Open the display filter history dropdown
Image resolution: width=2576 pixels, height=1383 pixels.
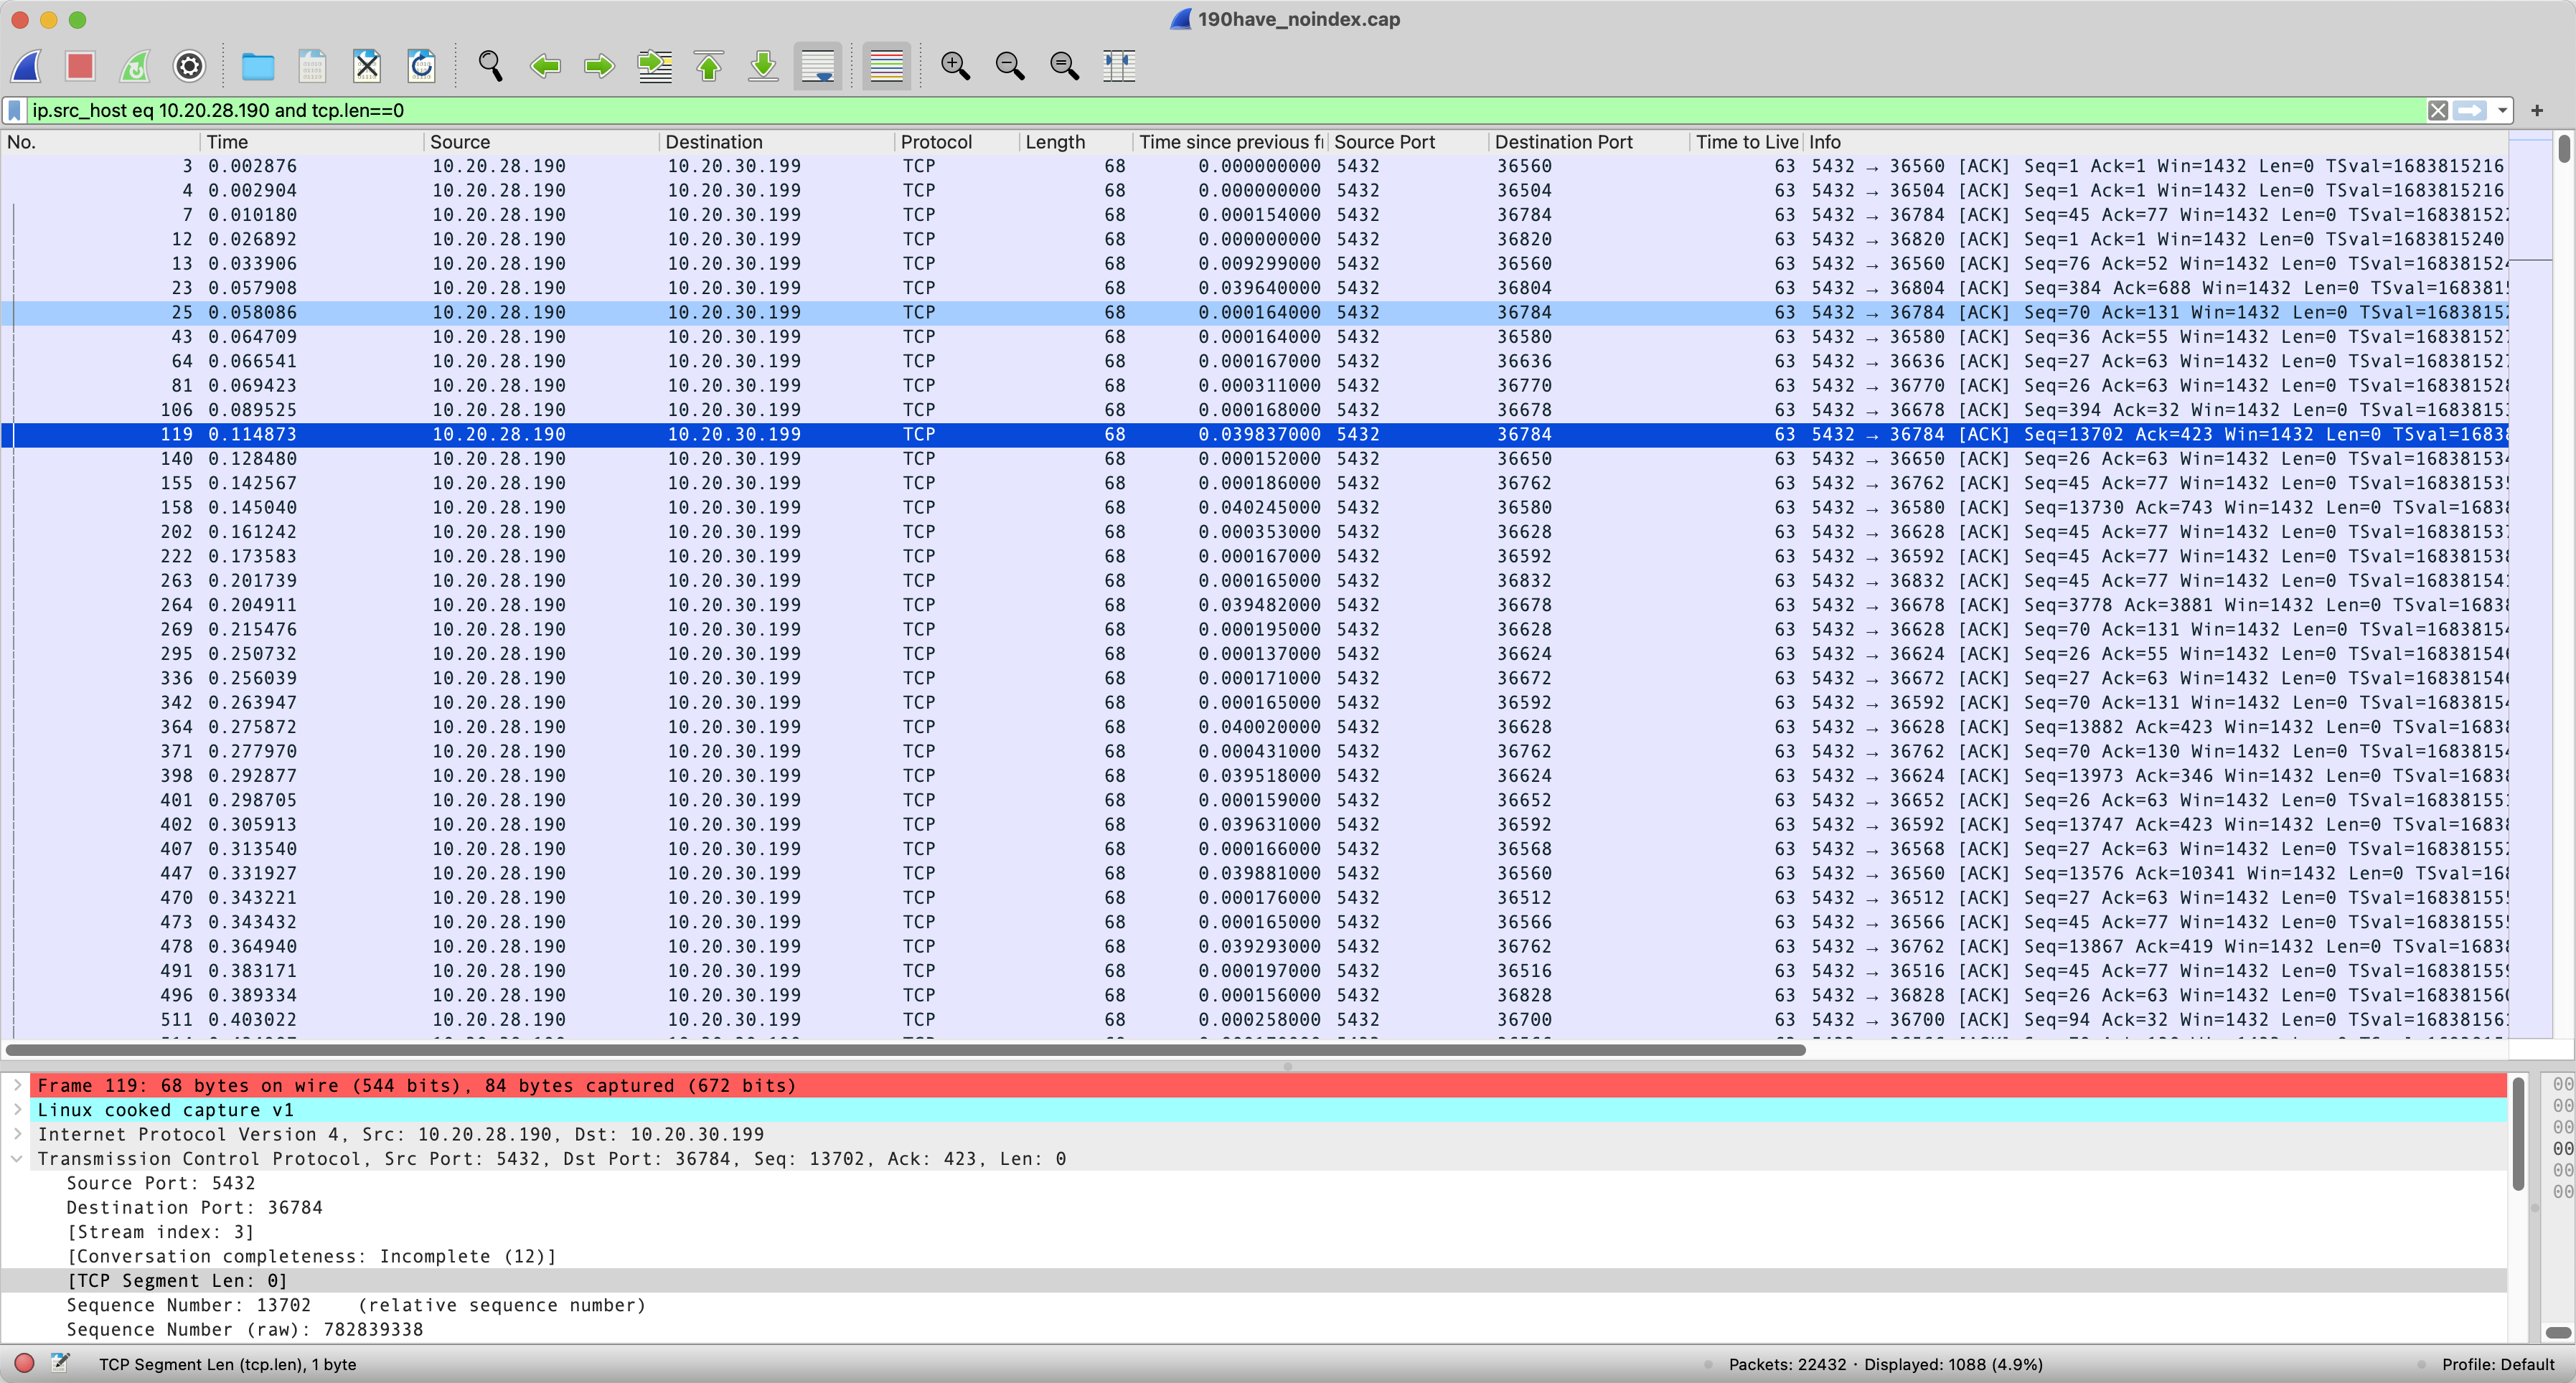click(x=2502, y=110)
